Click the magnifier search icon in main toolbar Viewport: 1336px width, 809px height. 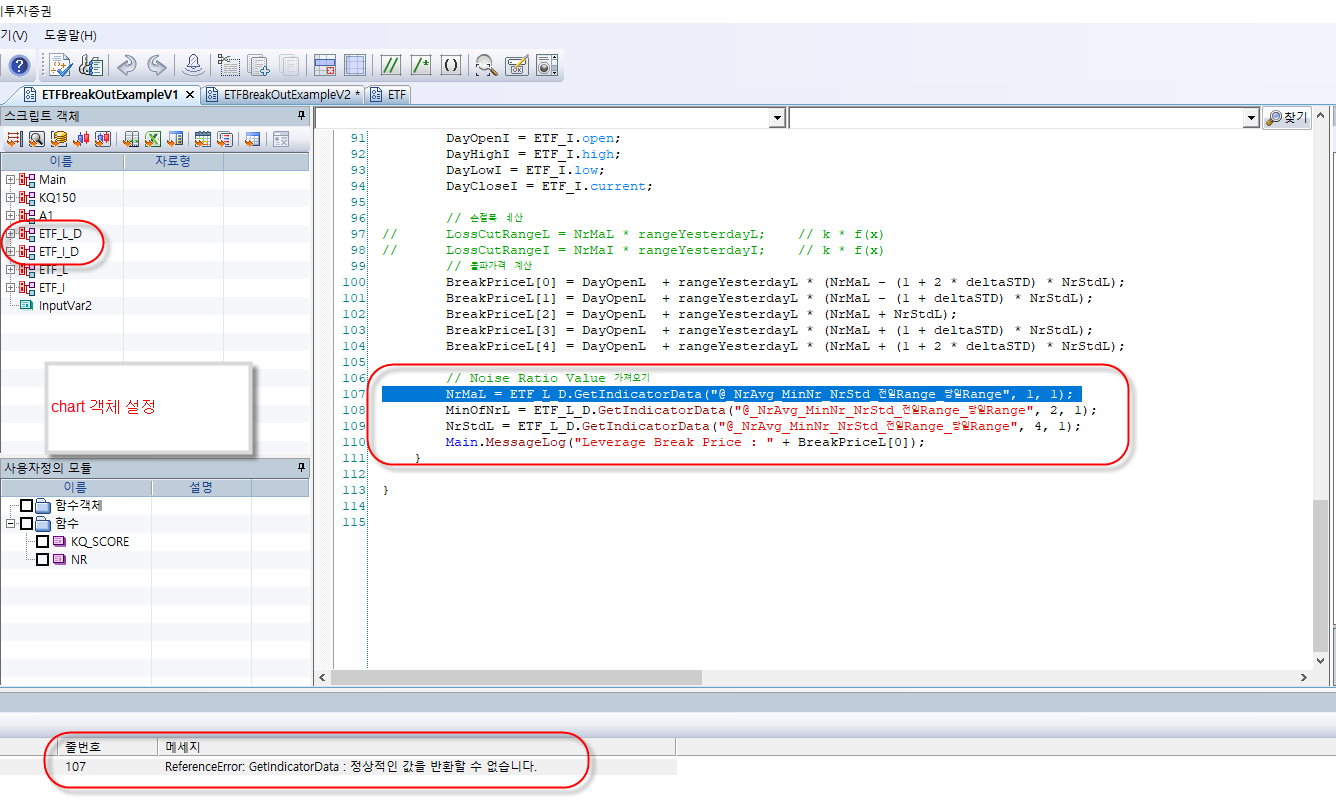pos(486,66)
